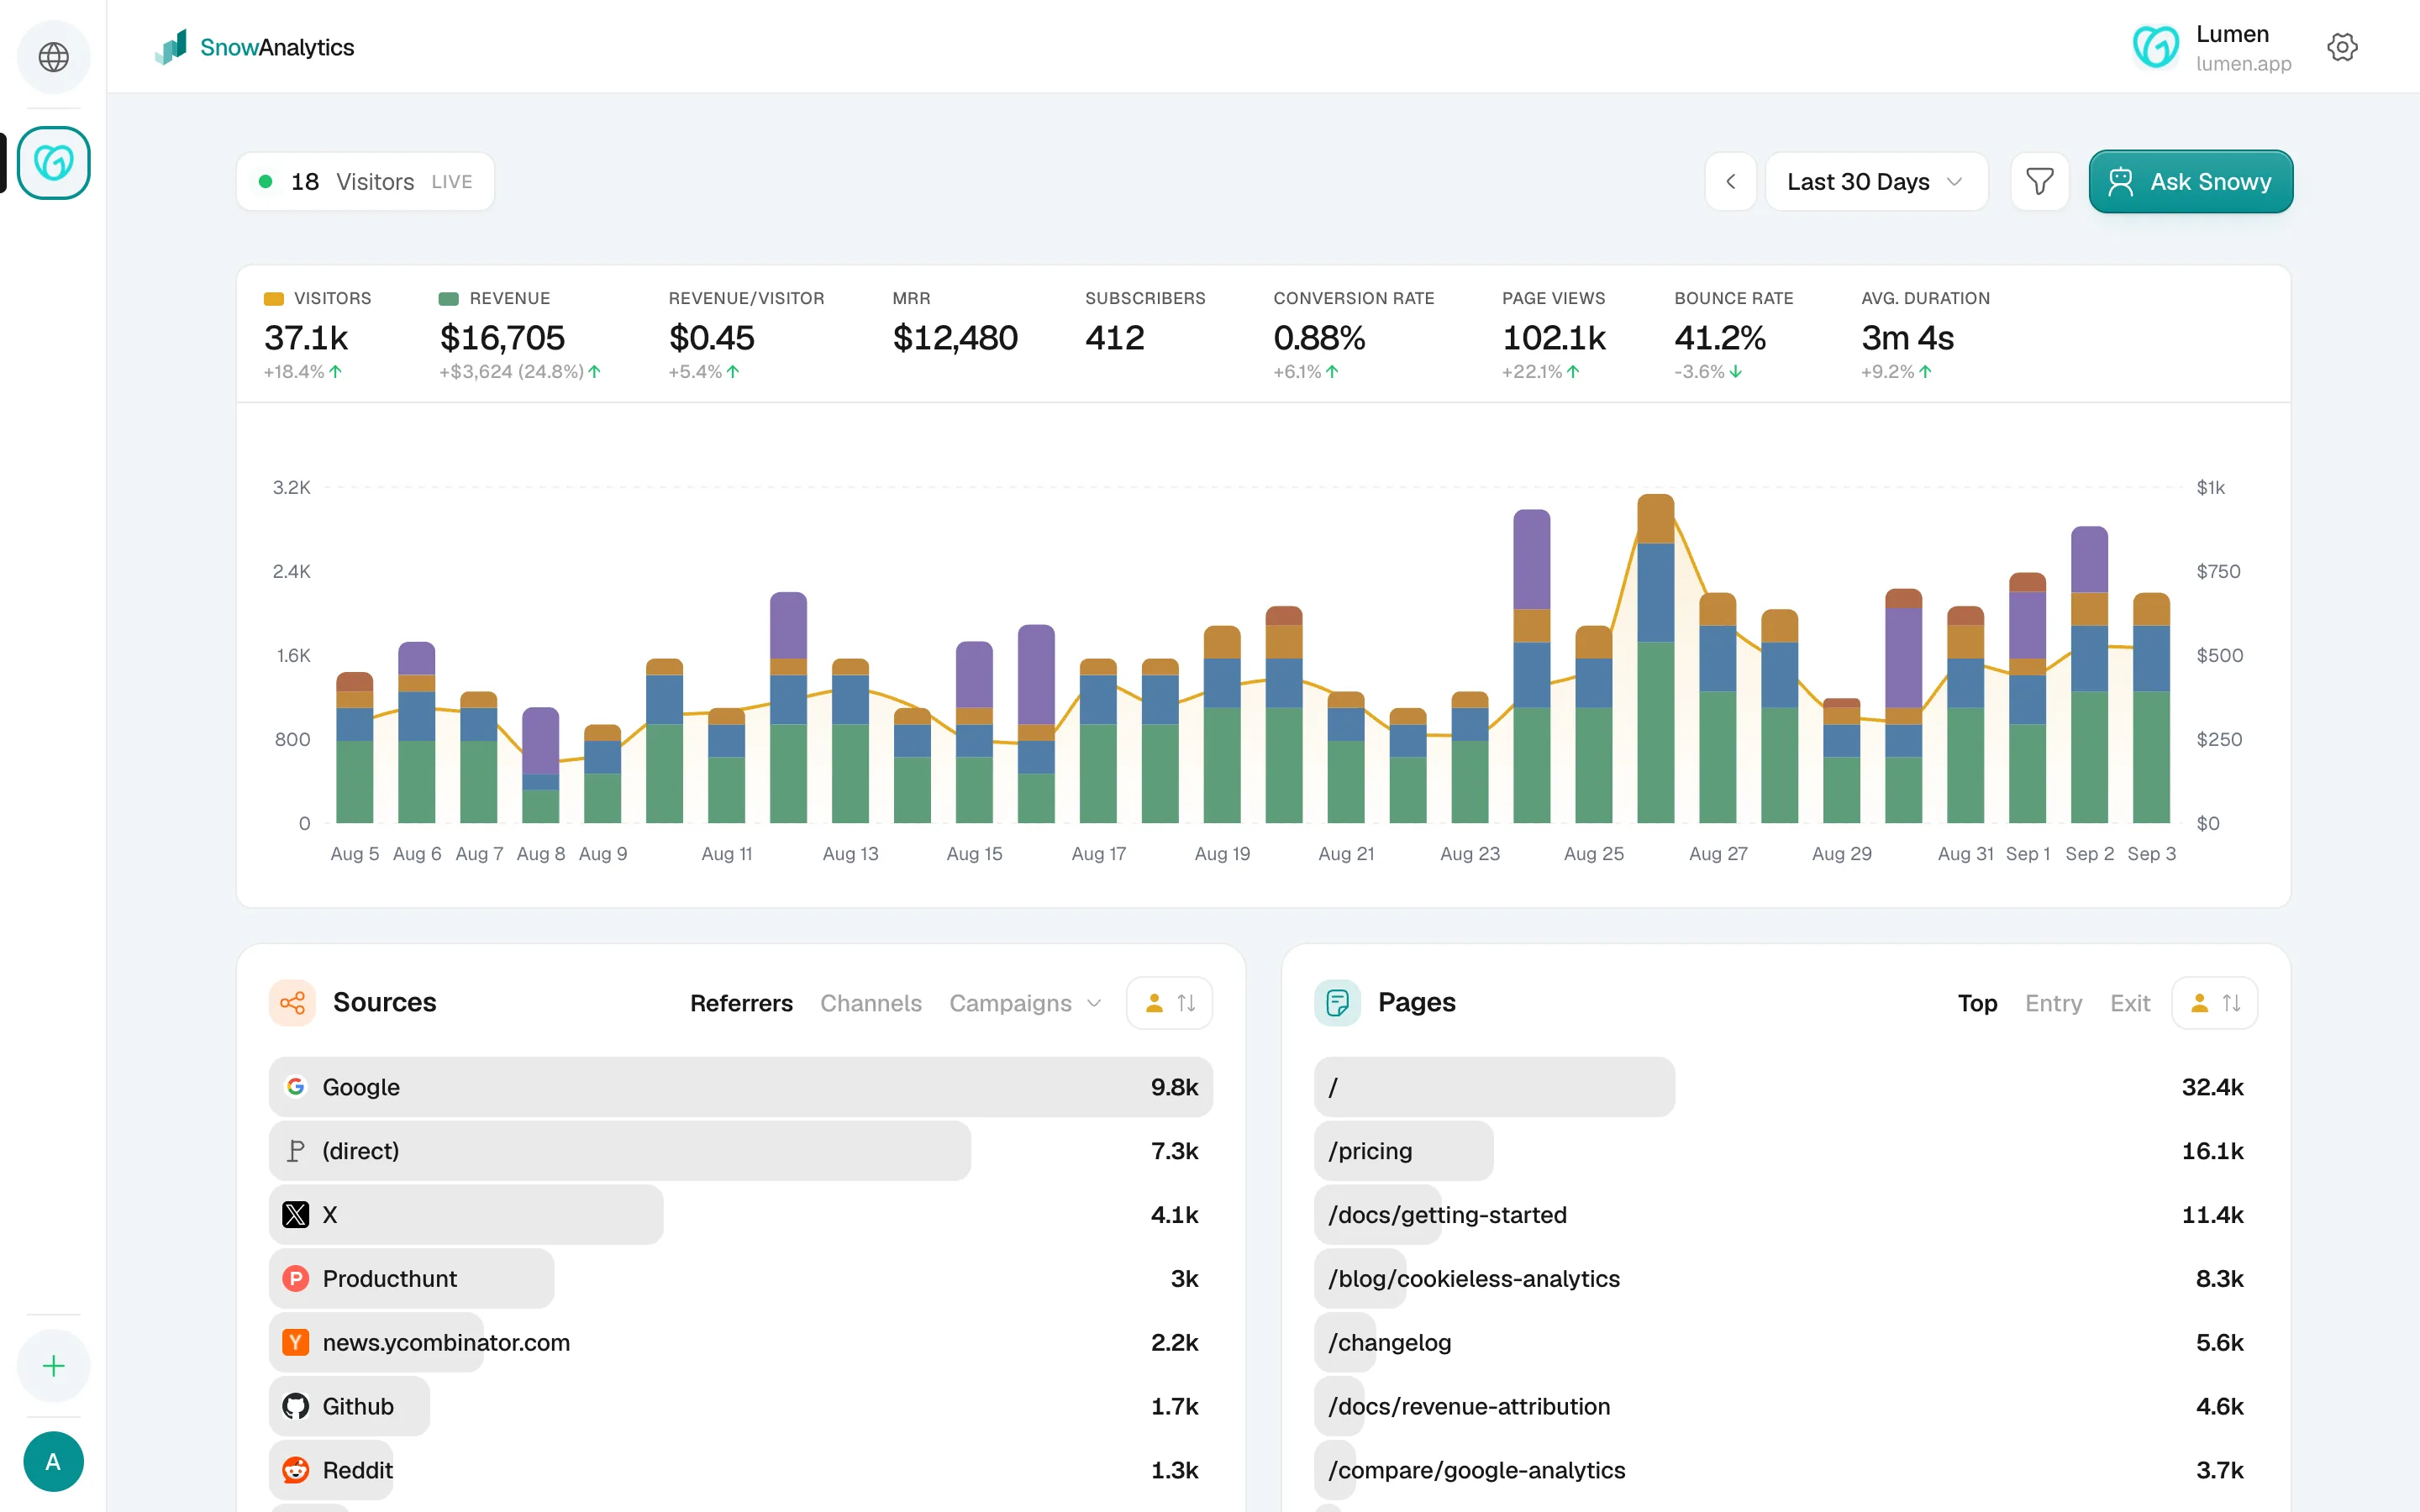Click the /docs/getting-started page row
Viewport: 2420px width, 1512px height.
(1785, 1215)
